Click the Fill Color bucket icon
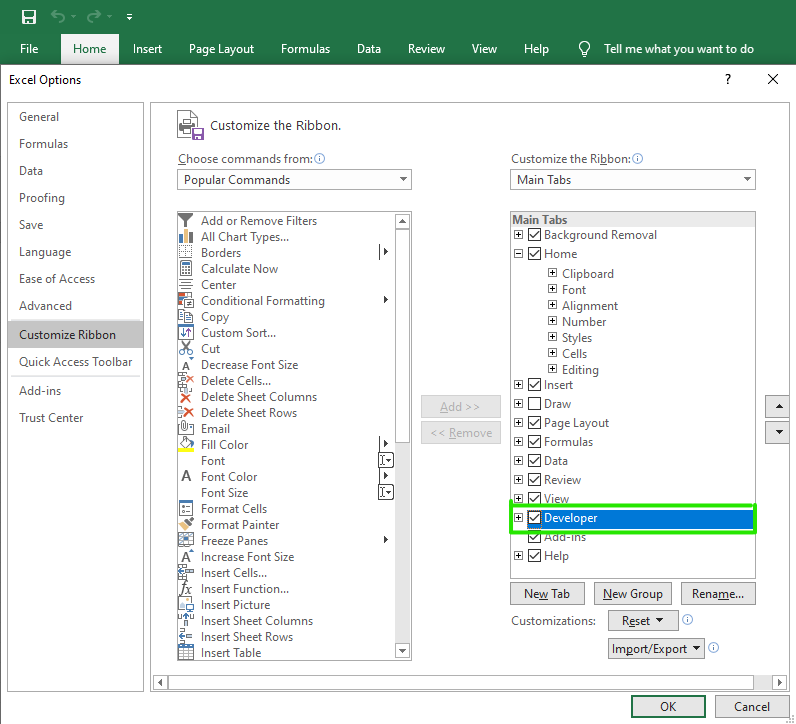This screenshot has width=796, height=724. 186,445
